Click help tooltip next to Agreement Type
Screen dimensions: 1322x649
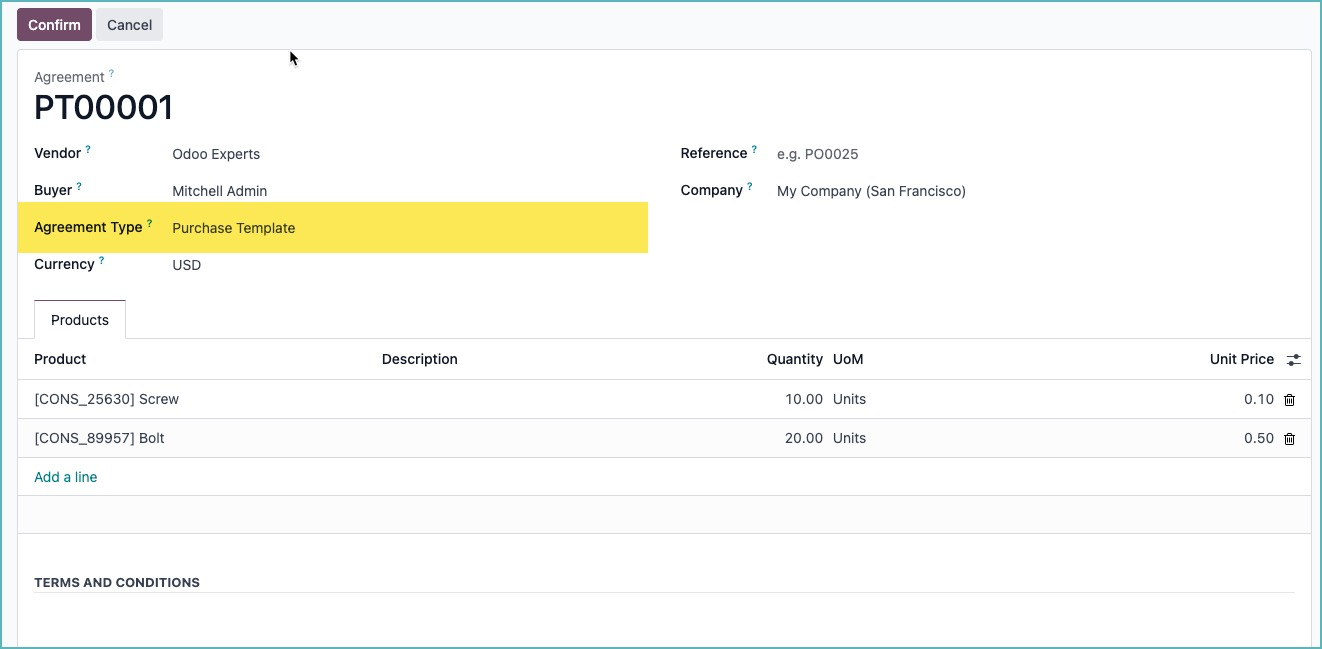click(x=149, y=224)
